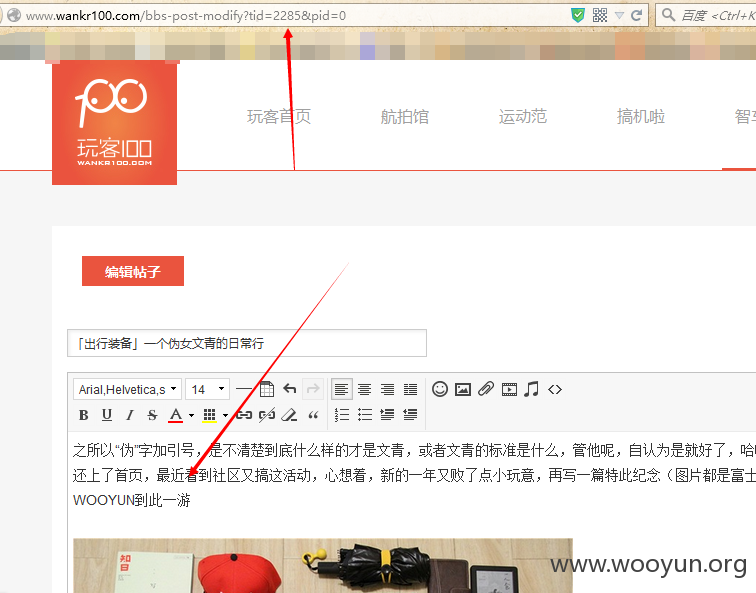Apply yellow background highlight color
Screen dimensions: 756x593
[x=209, y=415]
